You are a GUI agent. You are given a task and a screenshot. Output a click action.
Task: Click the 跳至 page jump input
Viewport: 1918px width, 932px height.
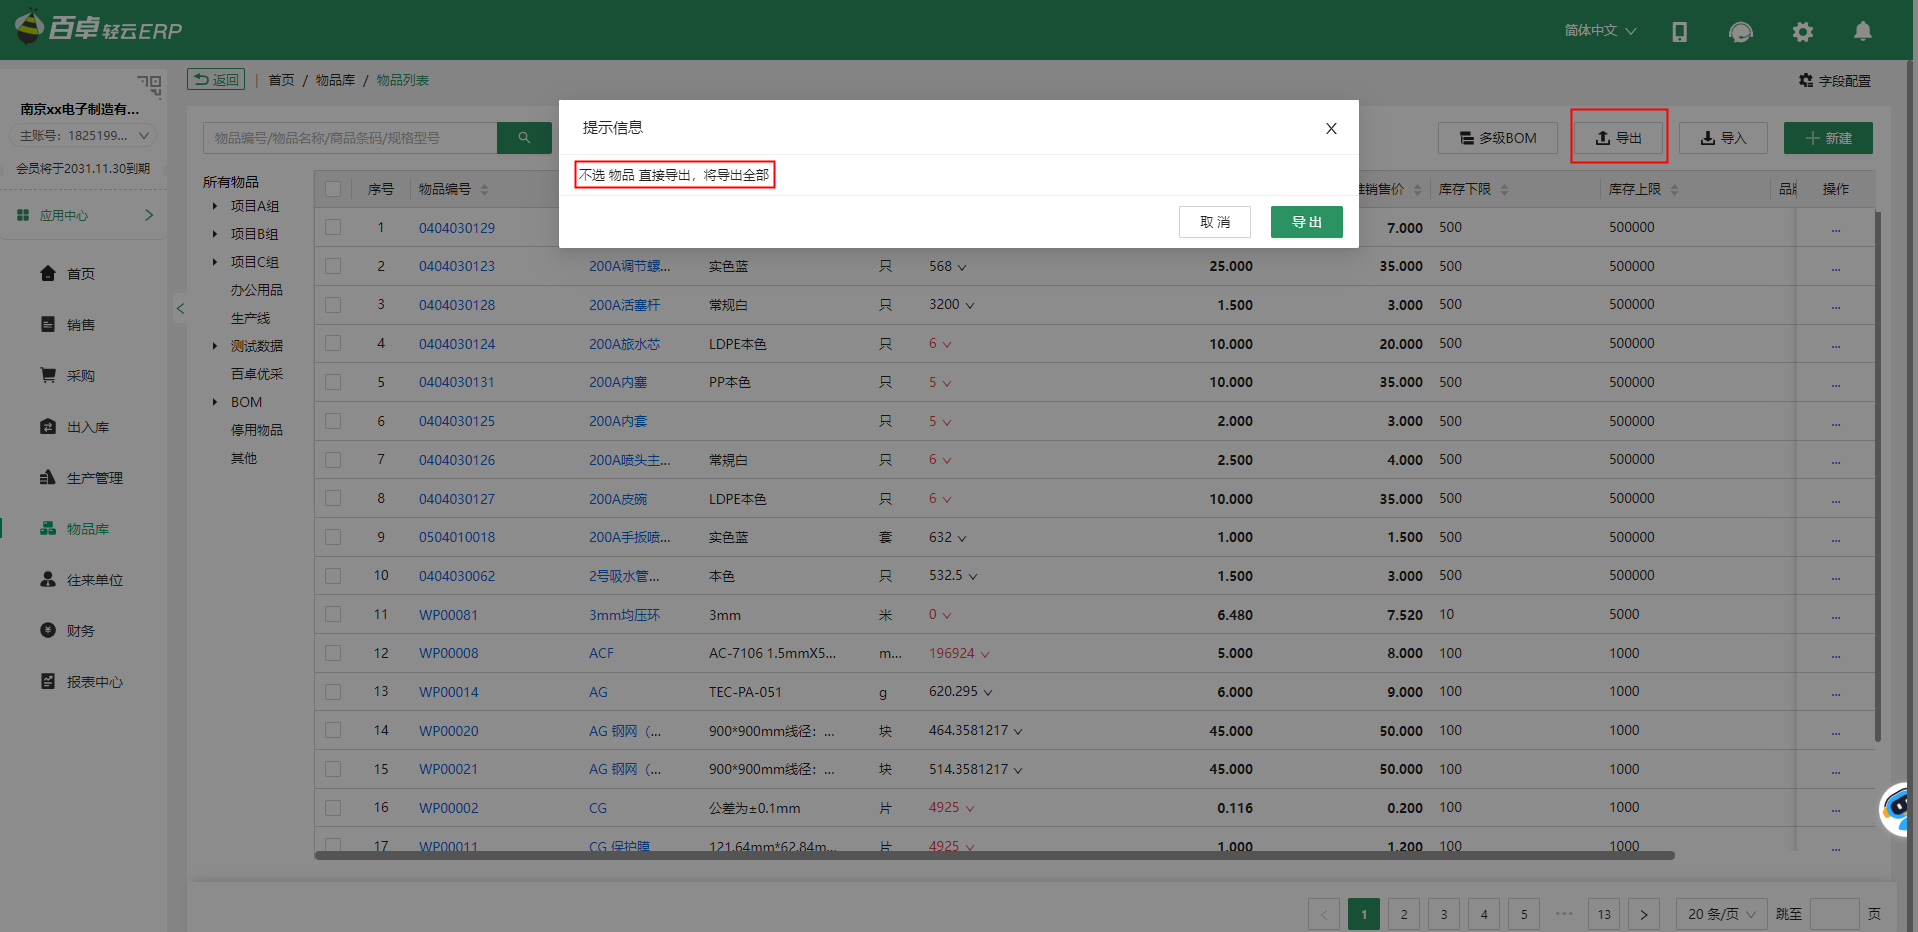(1835, 914)
